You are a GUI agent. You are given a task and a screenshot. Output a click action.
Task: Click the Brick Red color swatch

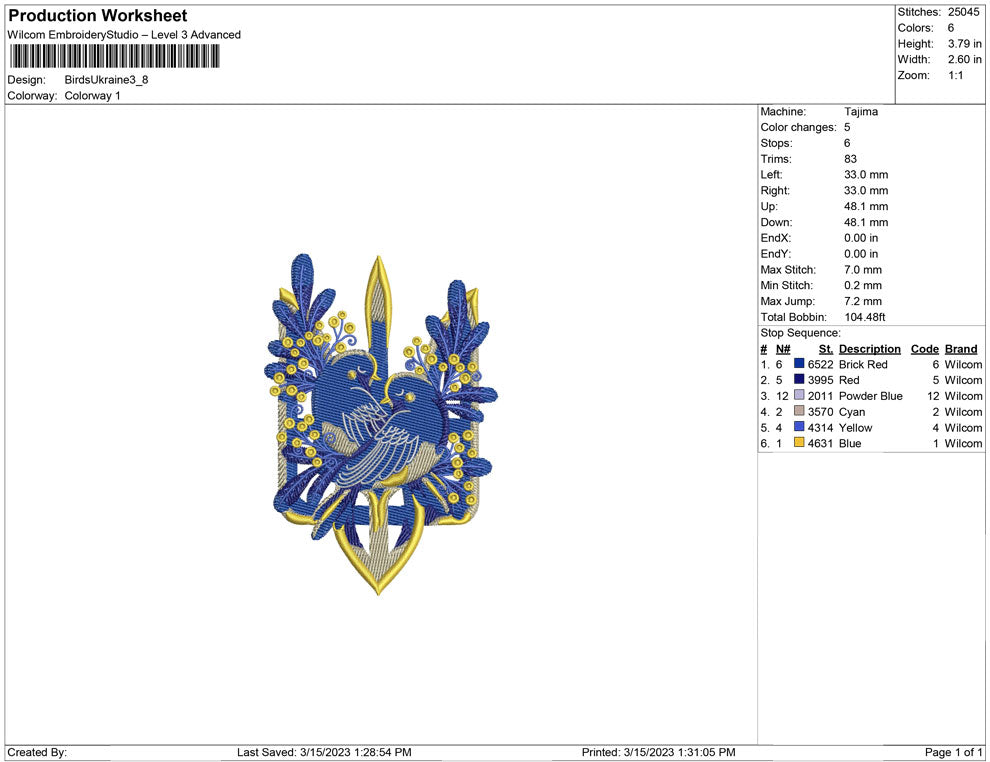[x=799, y=365]
